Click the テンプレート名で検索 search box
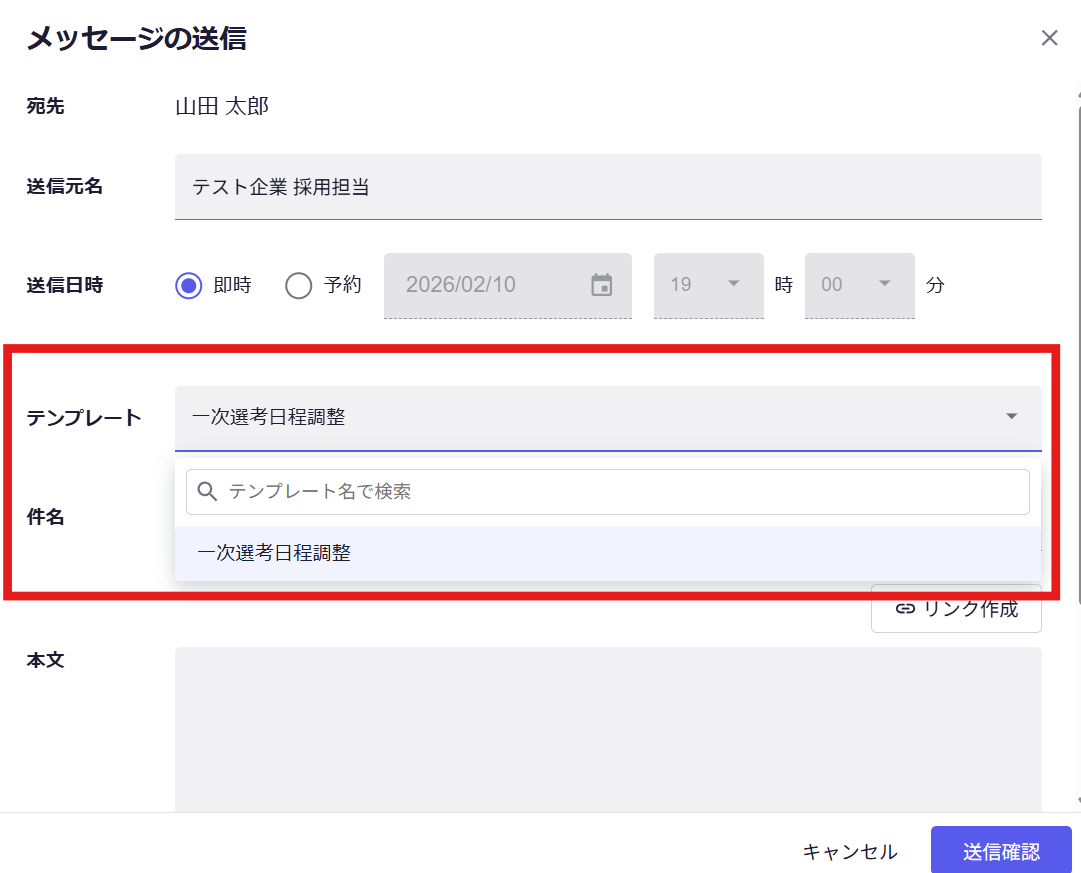 coord(620,492)
